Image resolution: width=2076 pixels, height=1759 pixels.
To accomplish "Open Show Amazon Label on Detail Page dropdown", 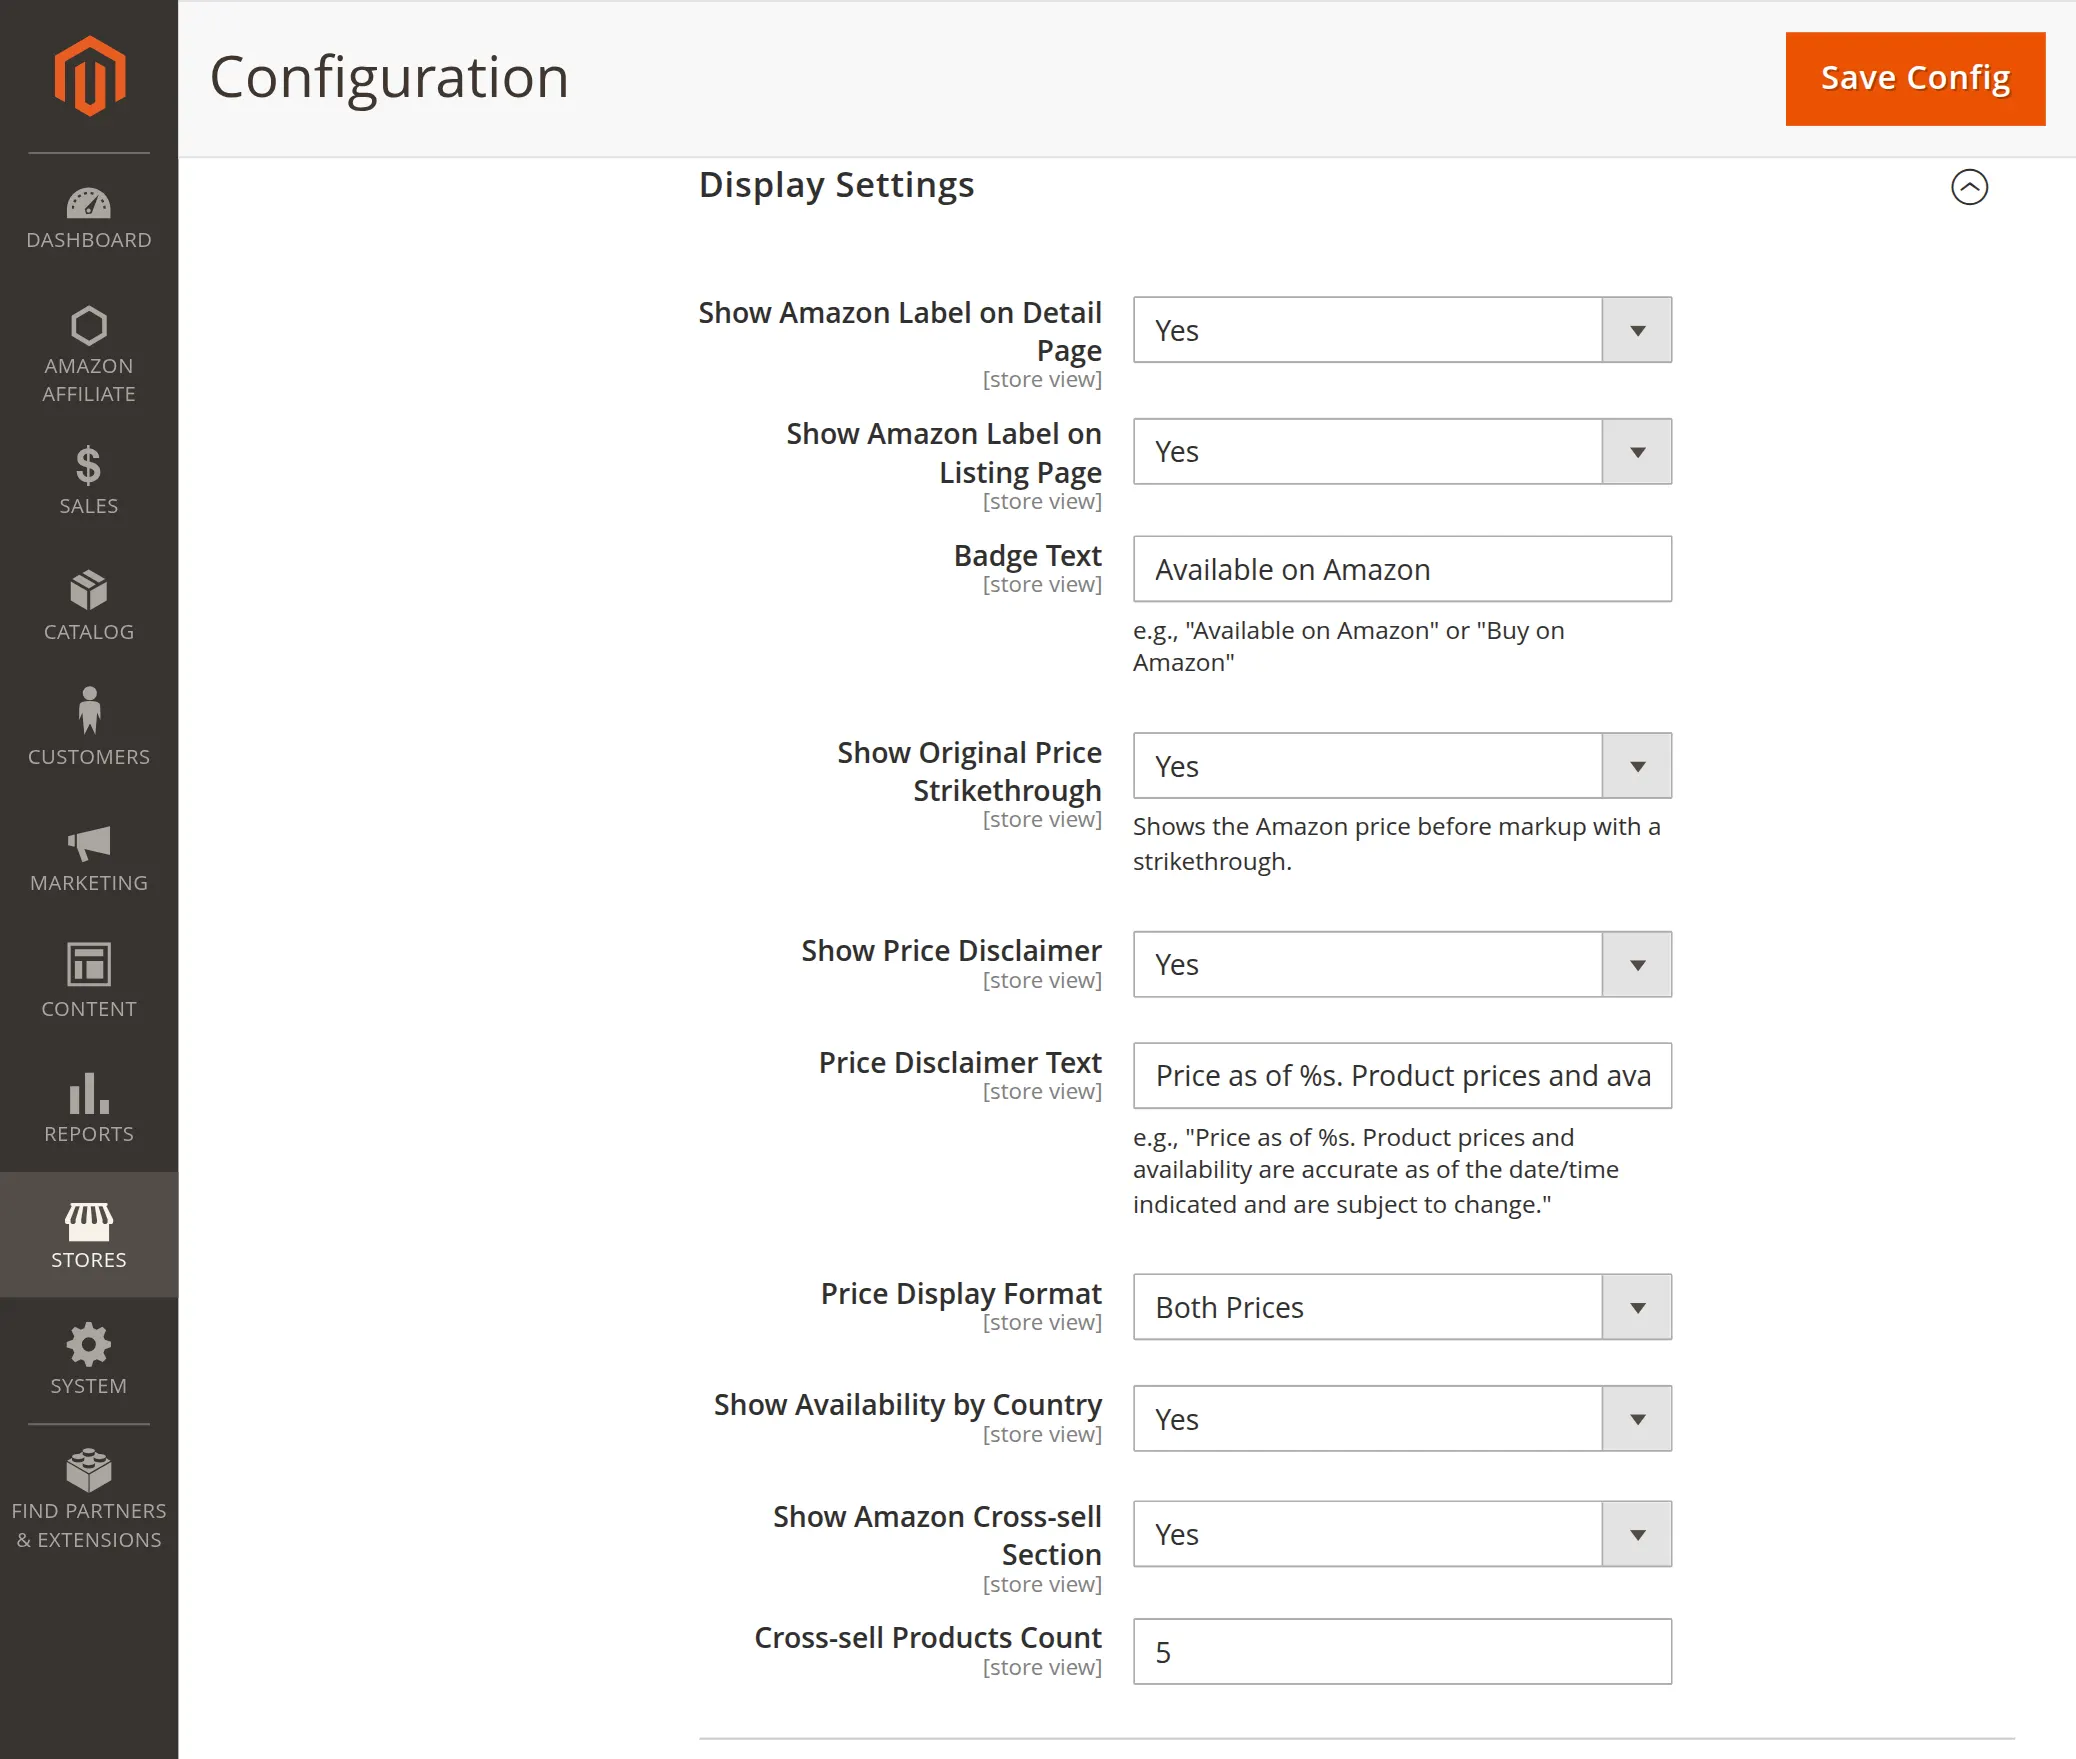I will [x=1402, y=330].
